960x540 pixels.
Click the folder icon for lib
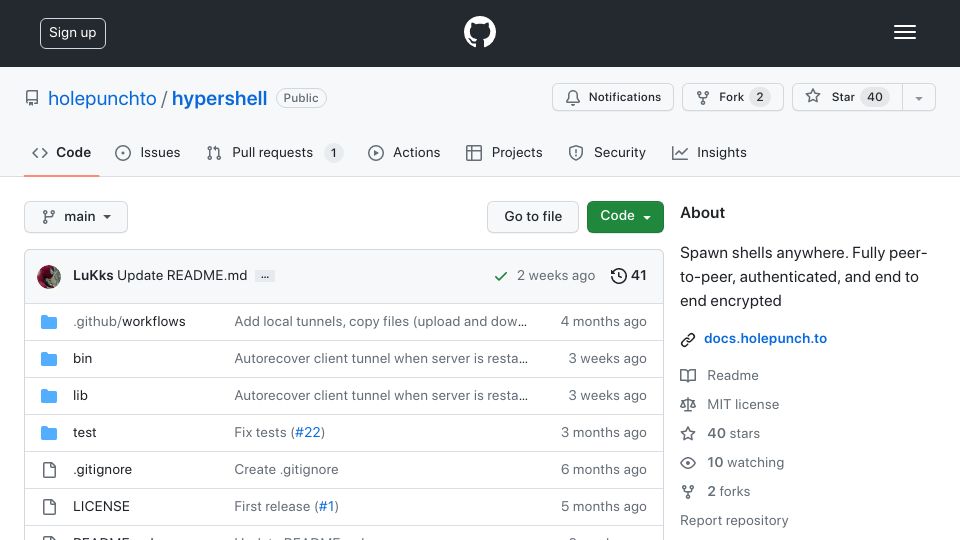tap(49, 396)
